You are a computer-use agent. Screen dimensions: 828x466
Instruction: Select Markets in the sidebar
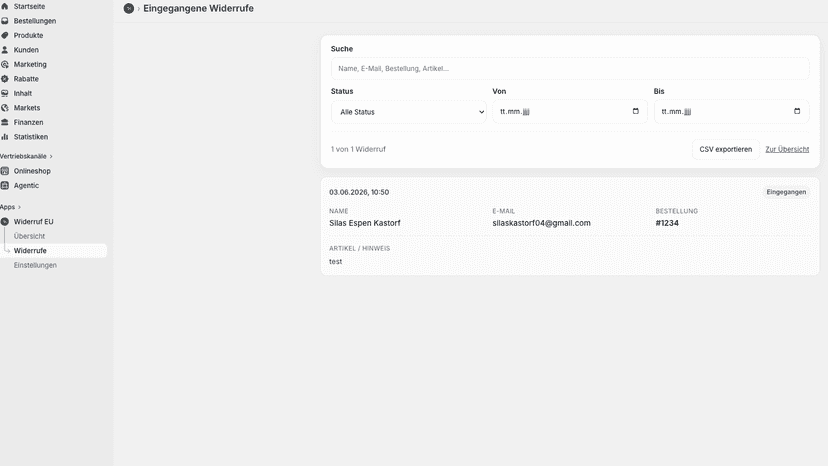pos(27,108)
